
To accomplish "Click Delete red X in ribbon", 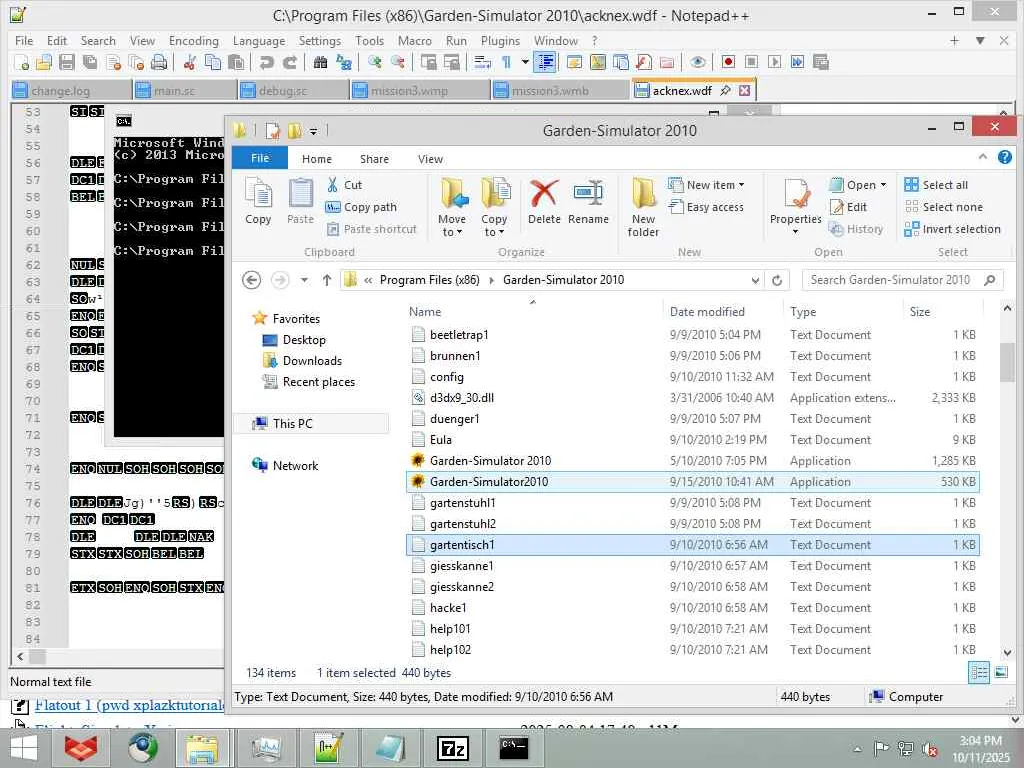I will pyautogui.click(x=544, y=201).
